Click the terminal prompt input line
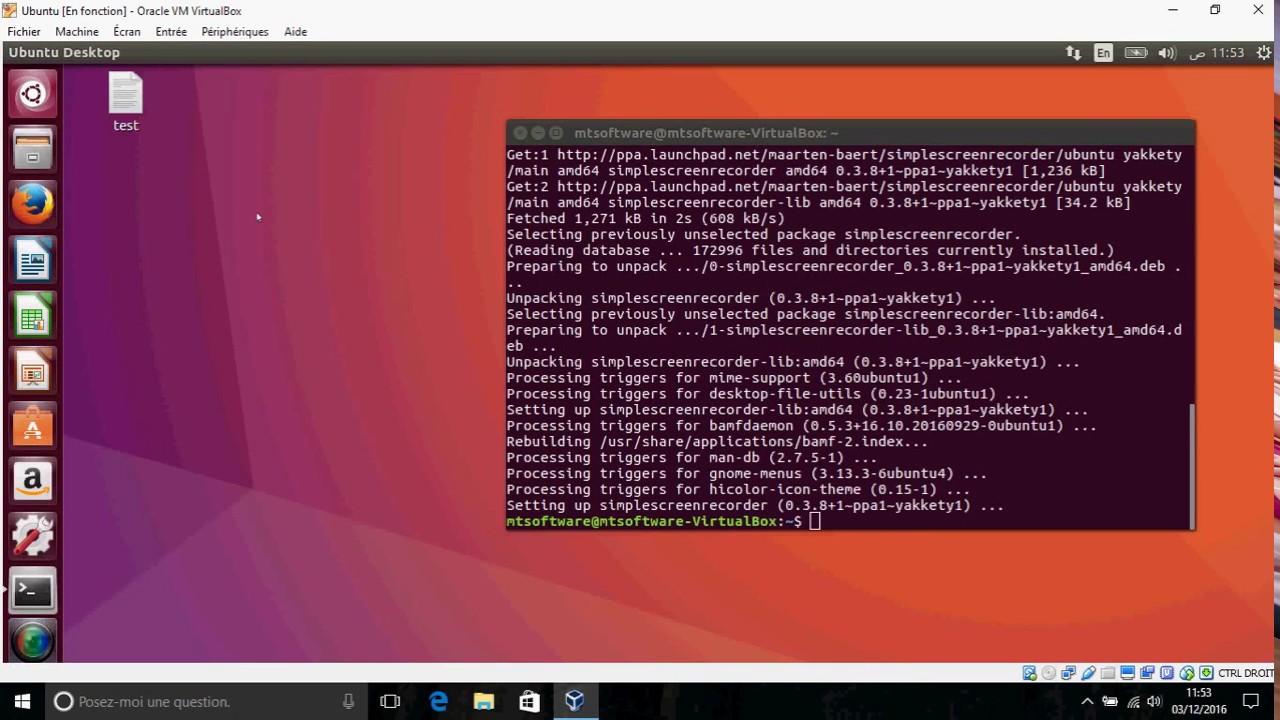 [x=849, y=521]
